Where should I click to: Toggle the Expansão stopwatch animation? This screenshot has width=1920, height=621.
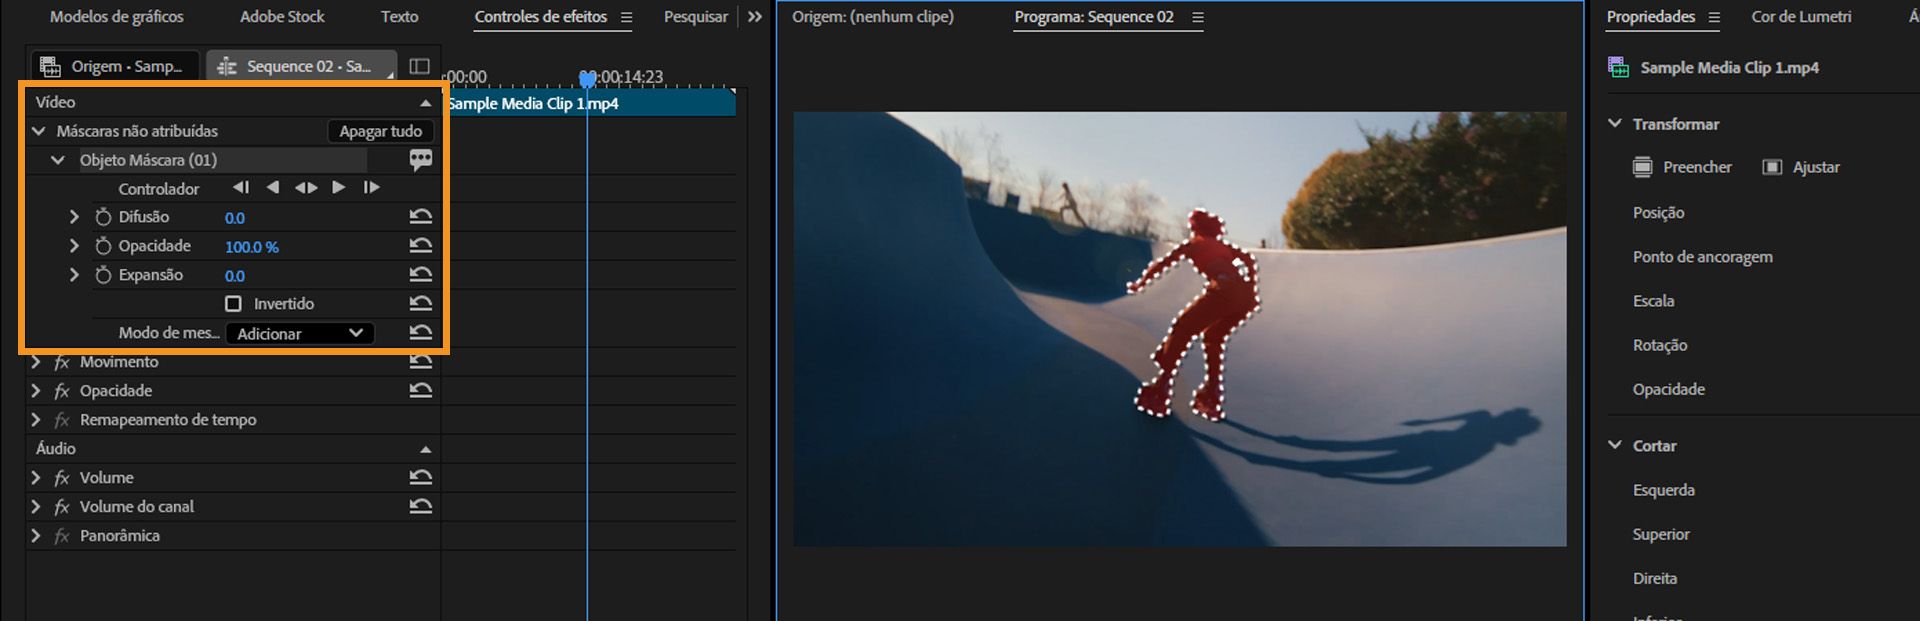click(103, 275)
